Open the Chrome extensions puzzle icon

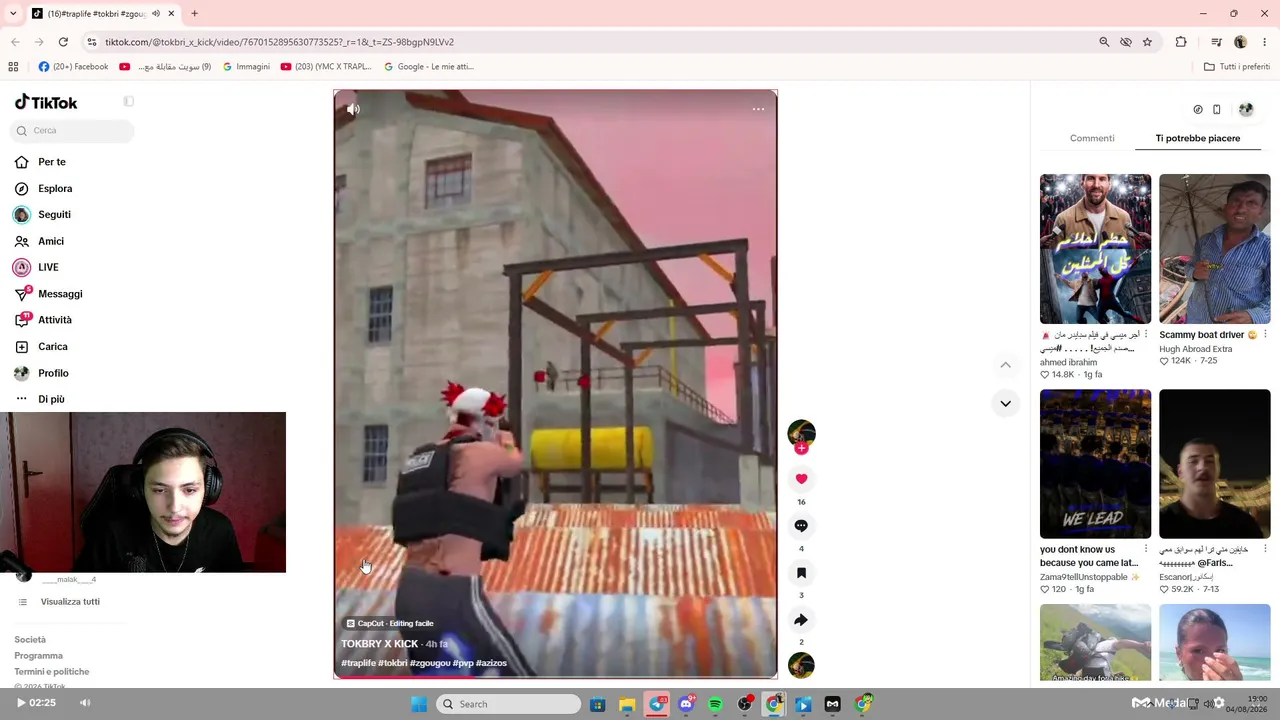(x=1181, y=42)
